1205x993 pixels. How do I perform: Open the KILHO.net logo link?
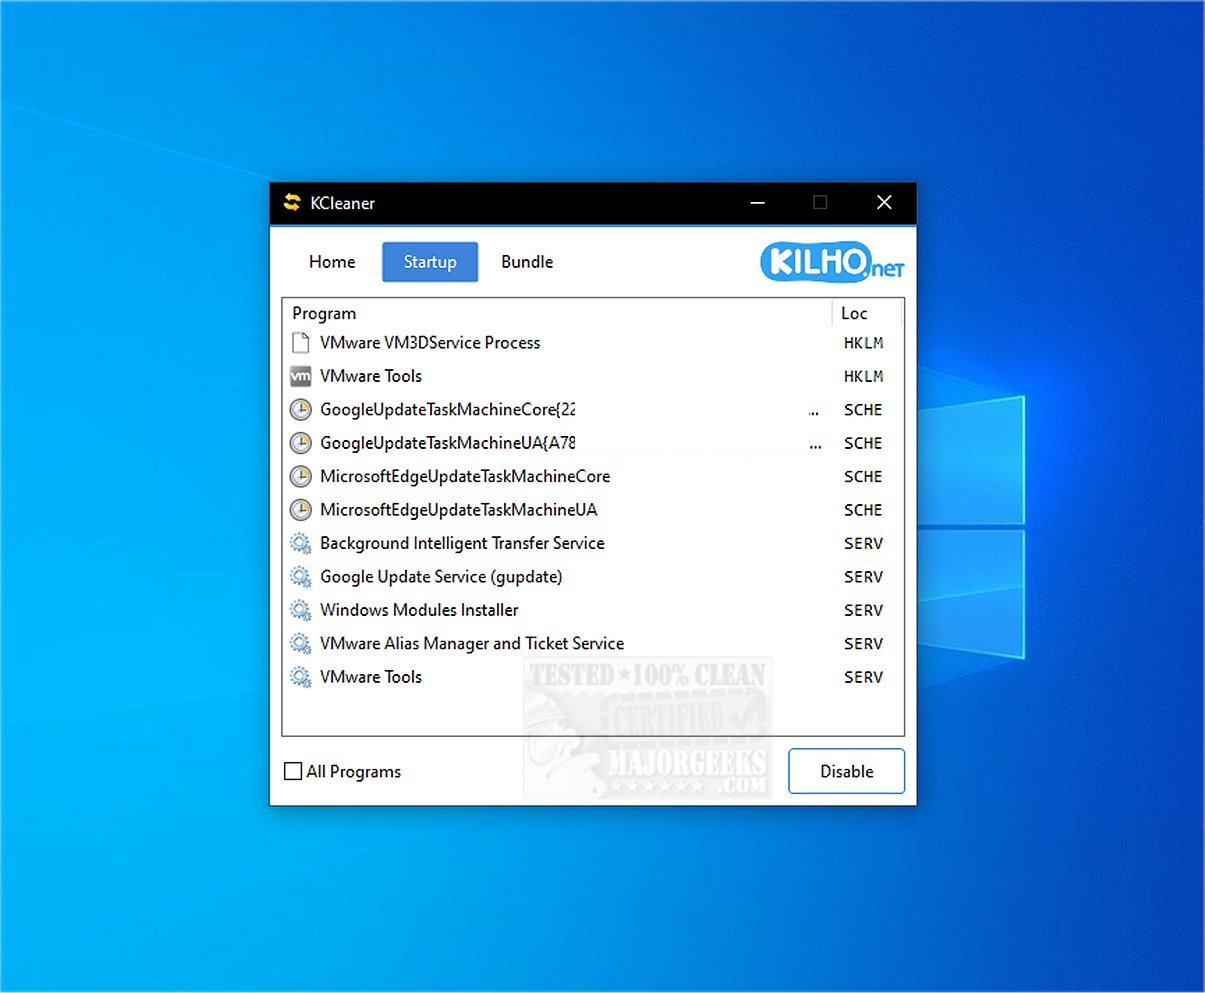coord(832,263)
